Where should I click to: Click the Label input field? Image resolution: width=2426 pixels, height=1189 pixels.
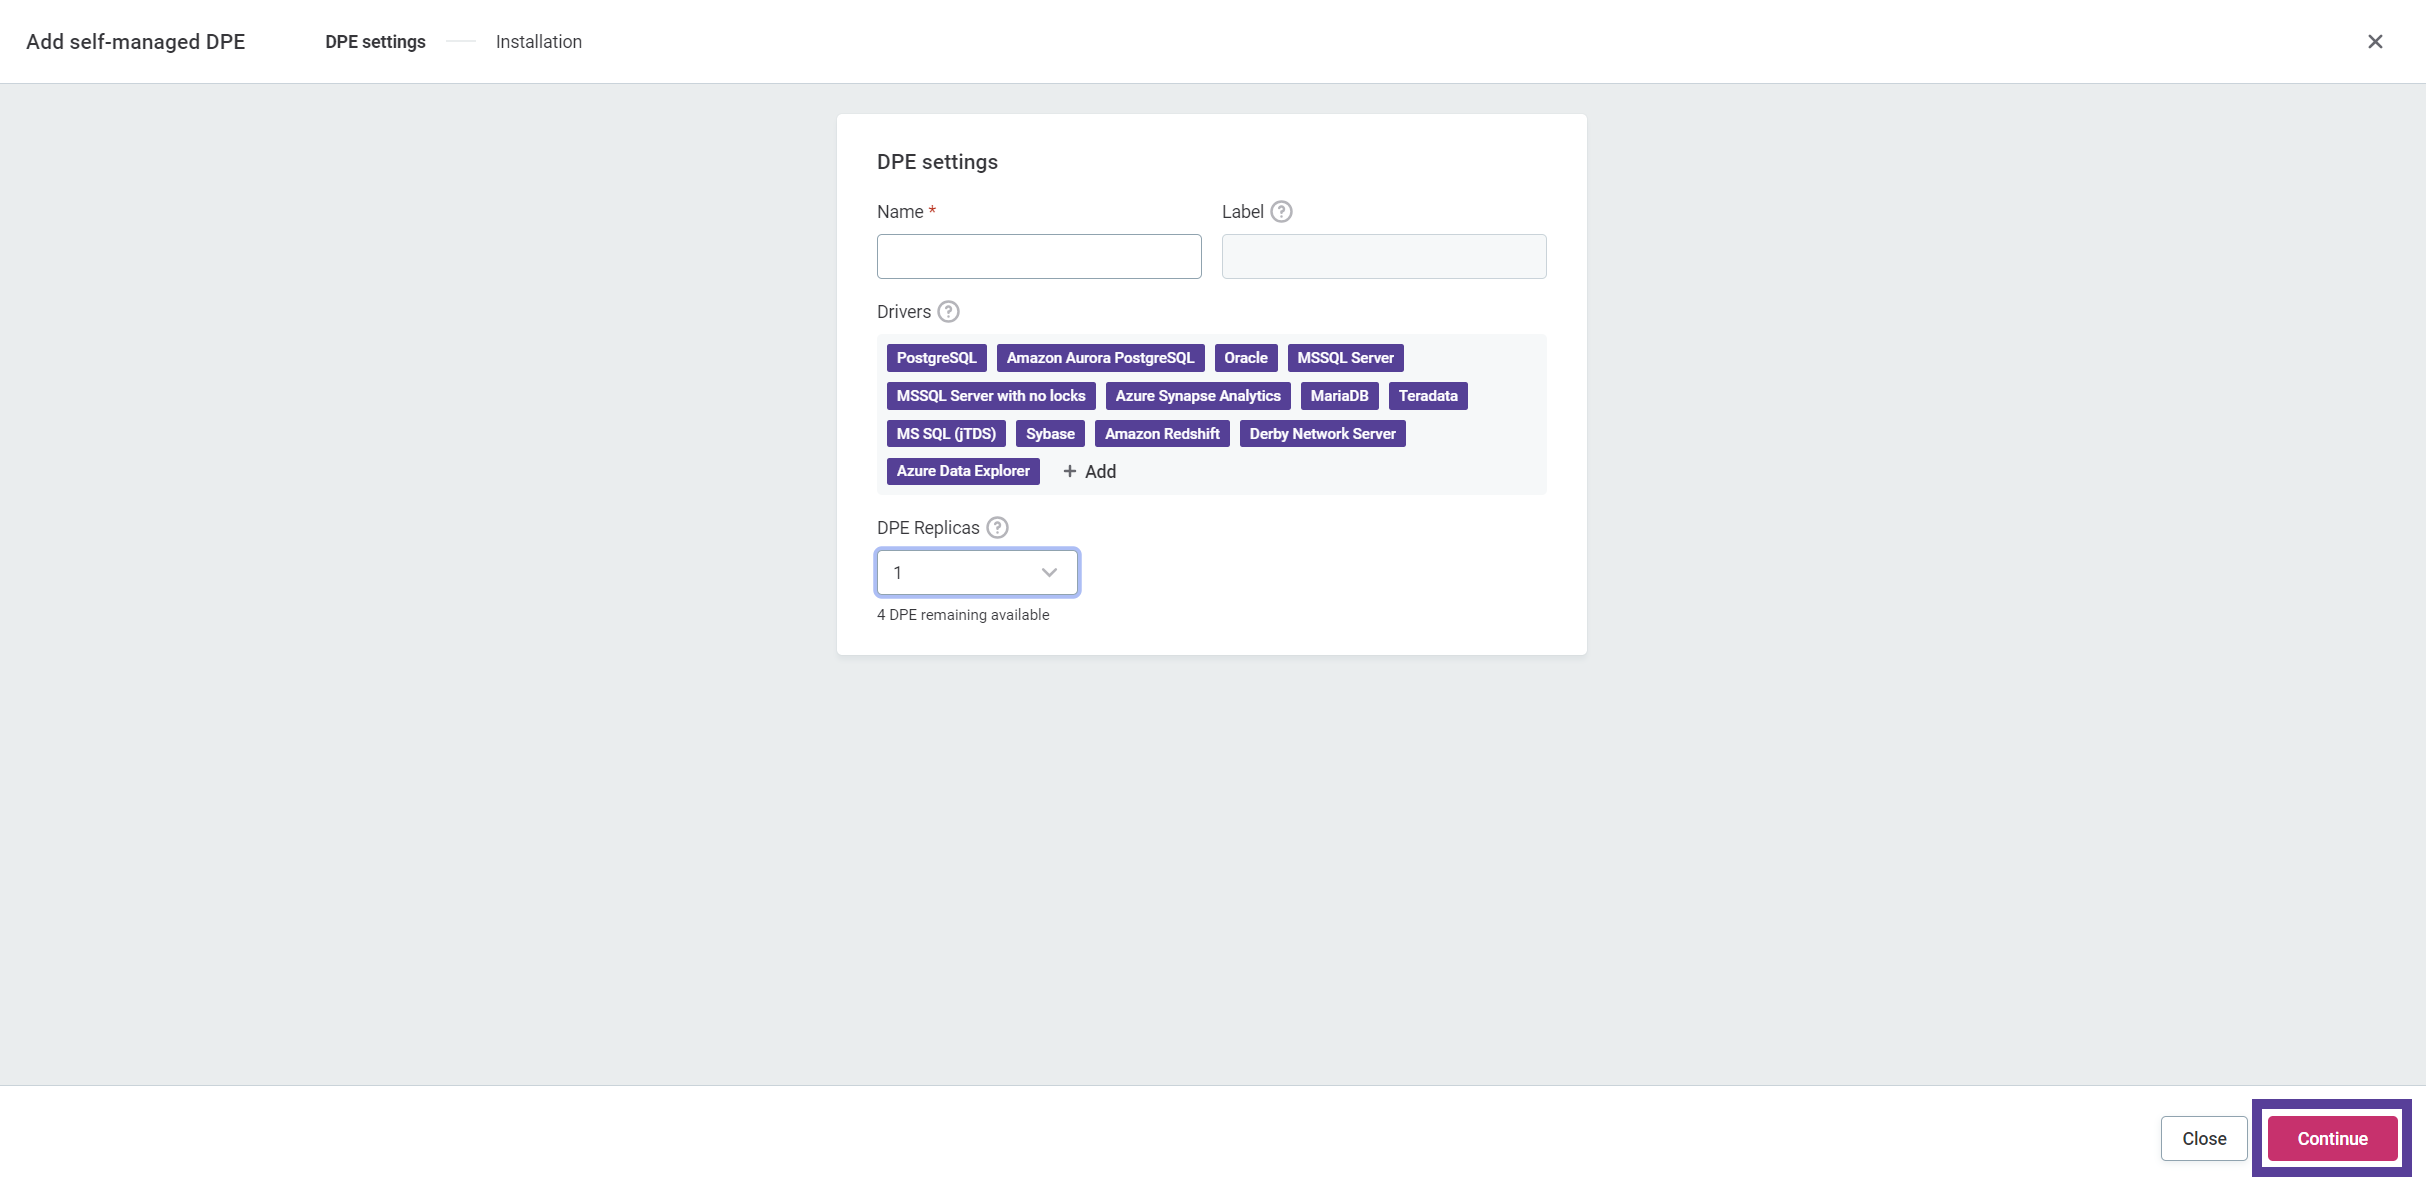pos(1383,257)
